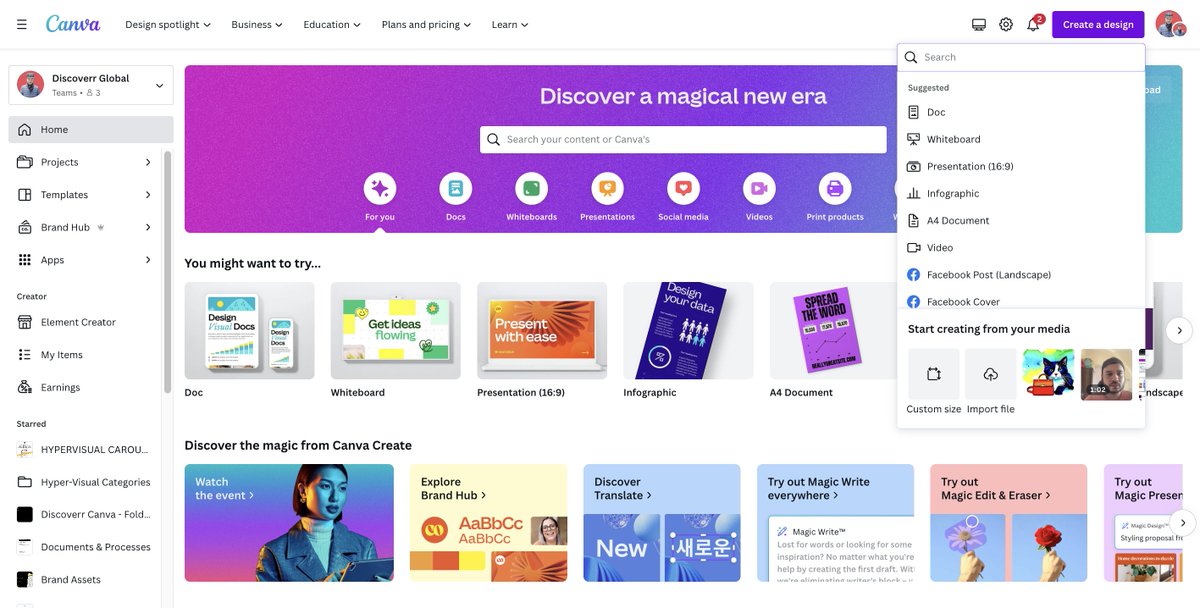
Task: Click the Custom size icon tile
Action: pos(934,374)
